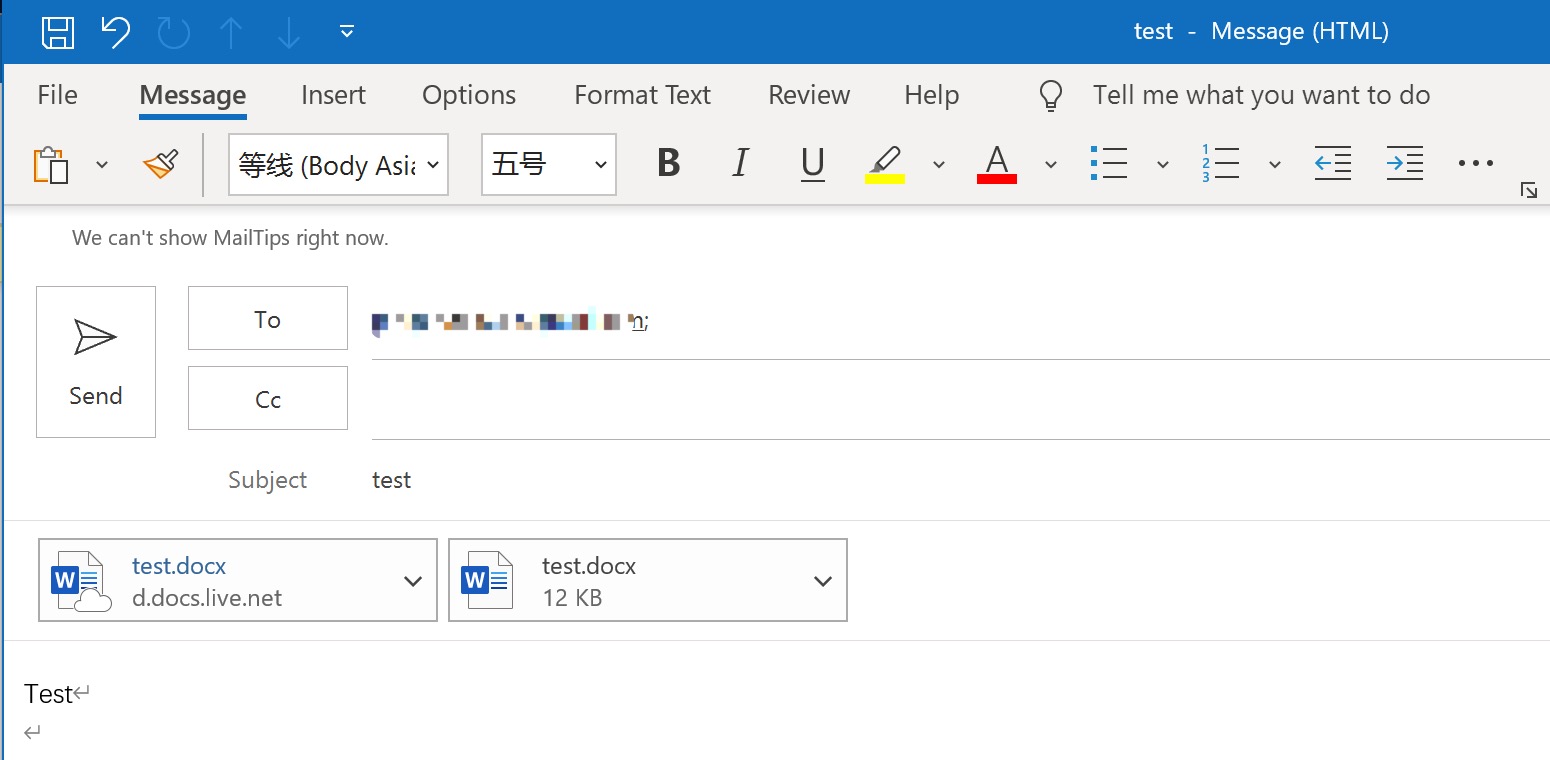Expand numbering library dropdown arrow
The image size is (1550, 760).
coord(1274,164)
